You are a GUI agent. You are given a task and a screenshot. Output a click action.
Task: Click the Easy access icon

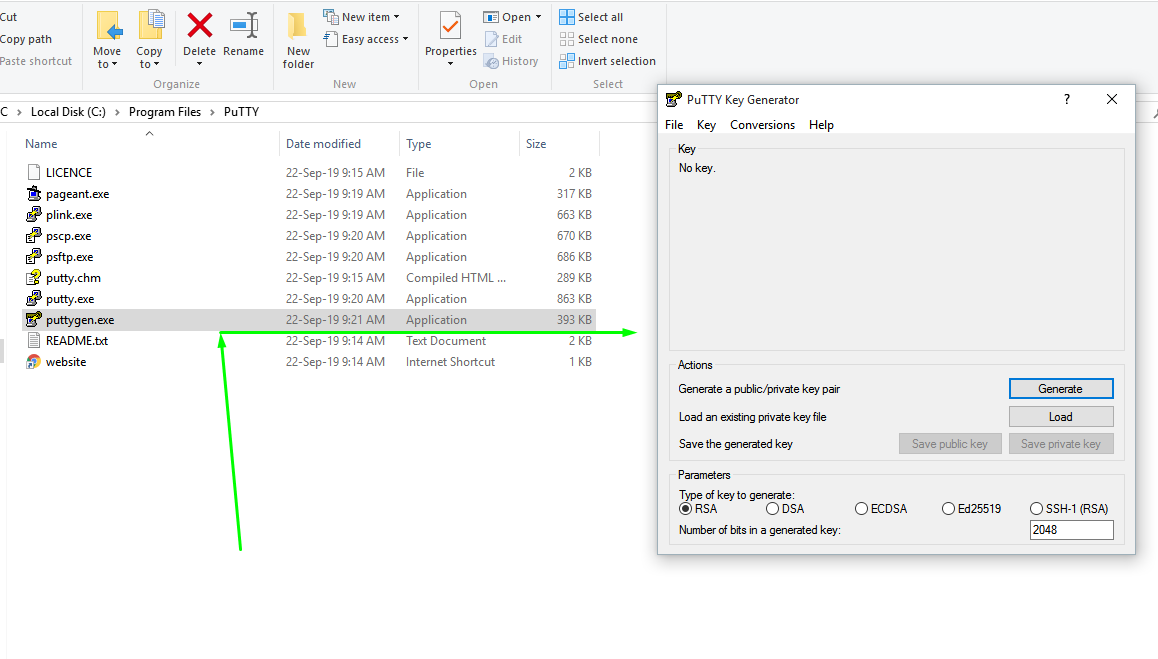331,39
